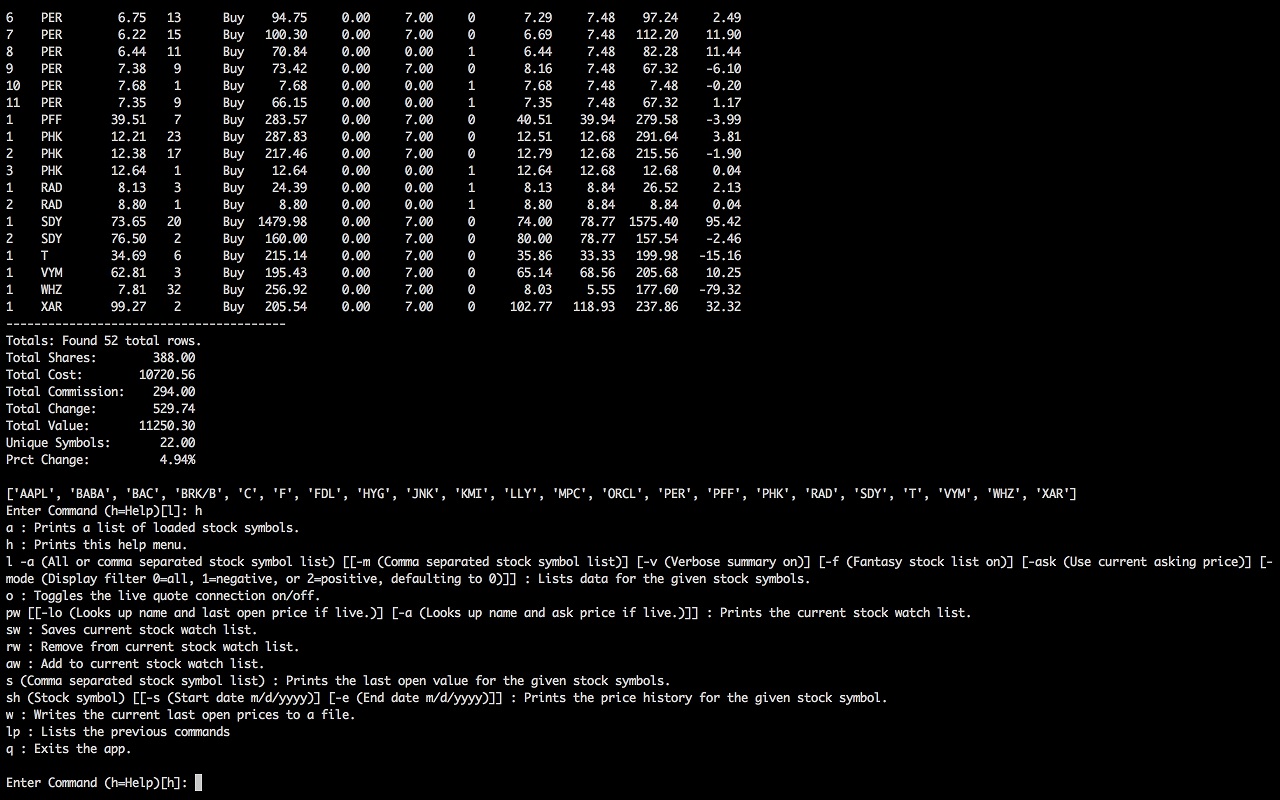Select the Total Commission value 294.00
The width and height of the screenshot is (1280, 800).
coord(174,392)
